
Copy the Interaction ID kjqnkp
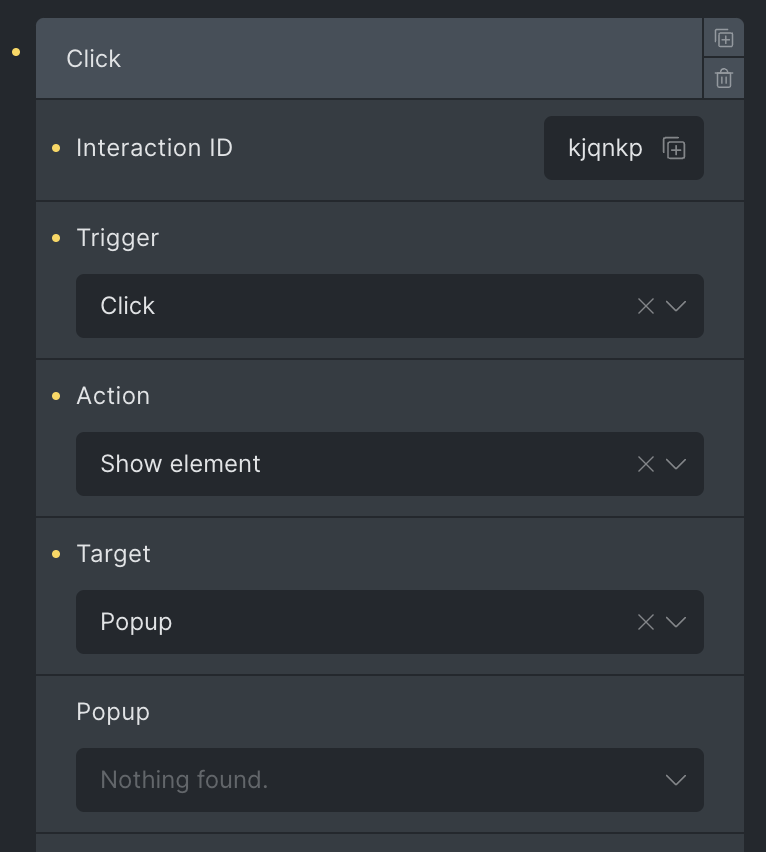pos(674,148)
